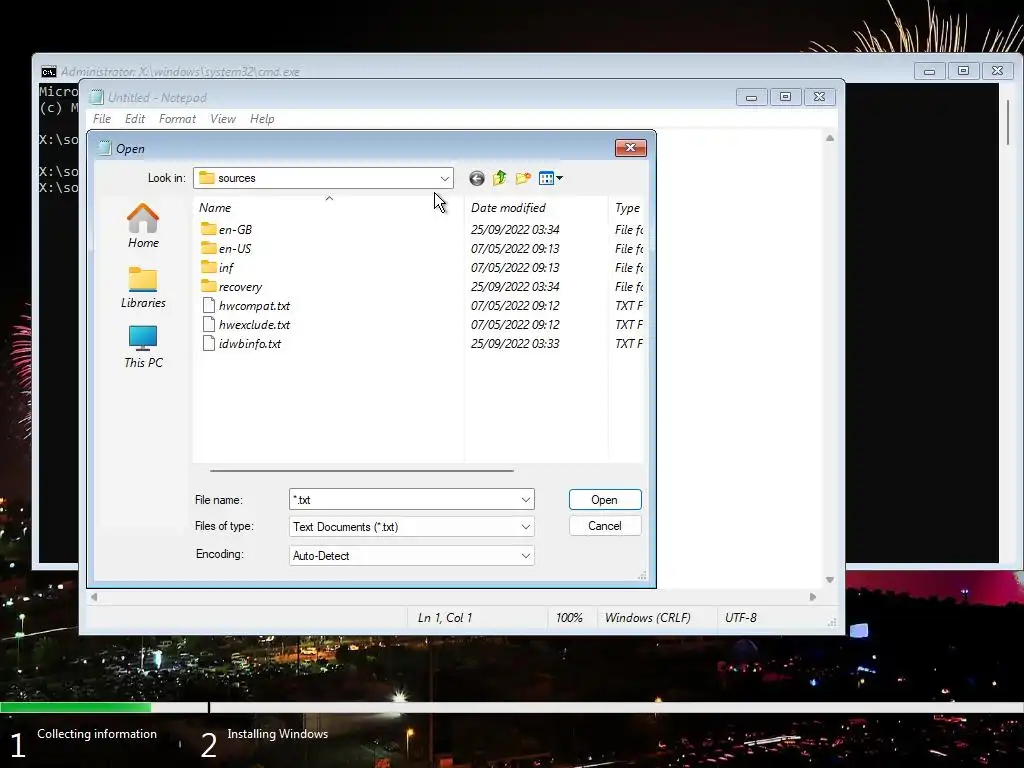Click 25/09/2022 03:33 date of idwbinfo.txt
The height and width of the screenshot is (768, 1024).
tap(515, 344)
